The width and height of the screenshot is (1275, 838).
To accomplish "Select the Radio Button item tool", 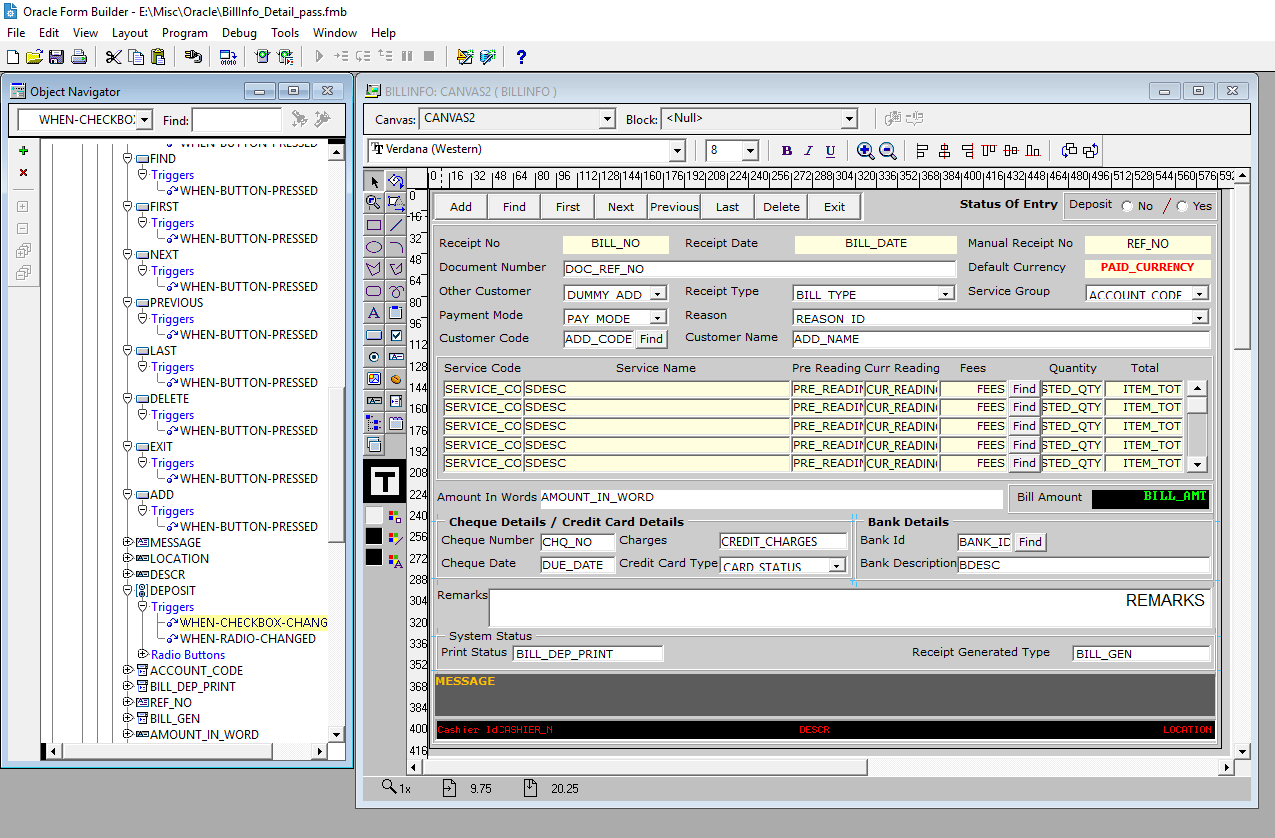I will tap(373, 355).
